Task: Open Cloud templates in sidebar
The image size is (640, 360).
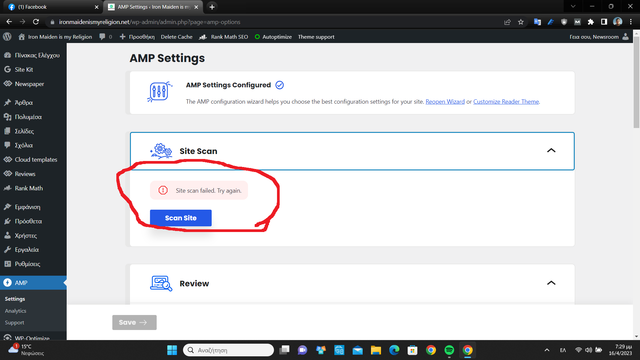Action: (33, 160)
